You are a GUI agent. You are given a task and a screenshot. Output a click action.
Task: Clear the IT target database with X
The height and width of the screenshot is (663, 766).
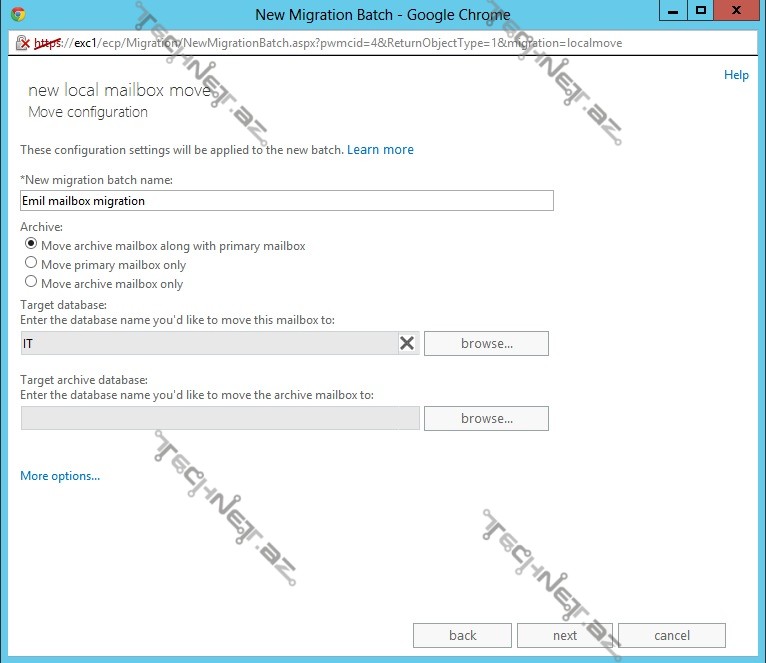(407, 343)
